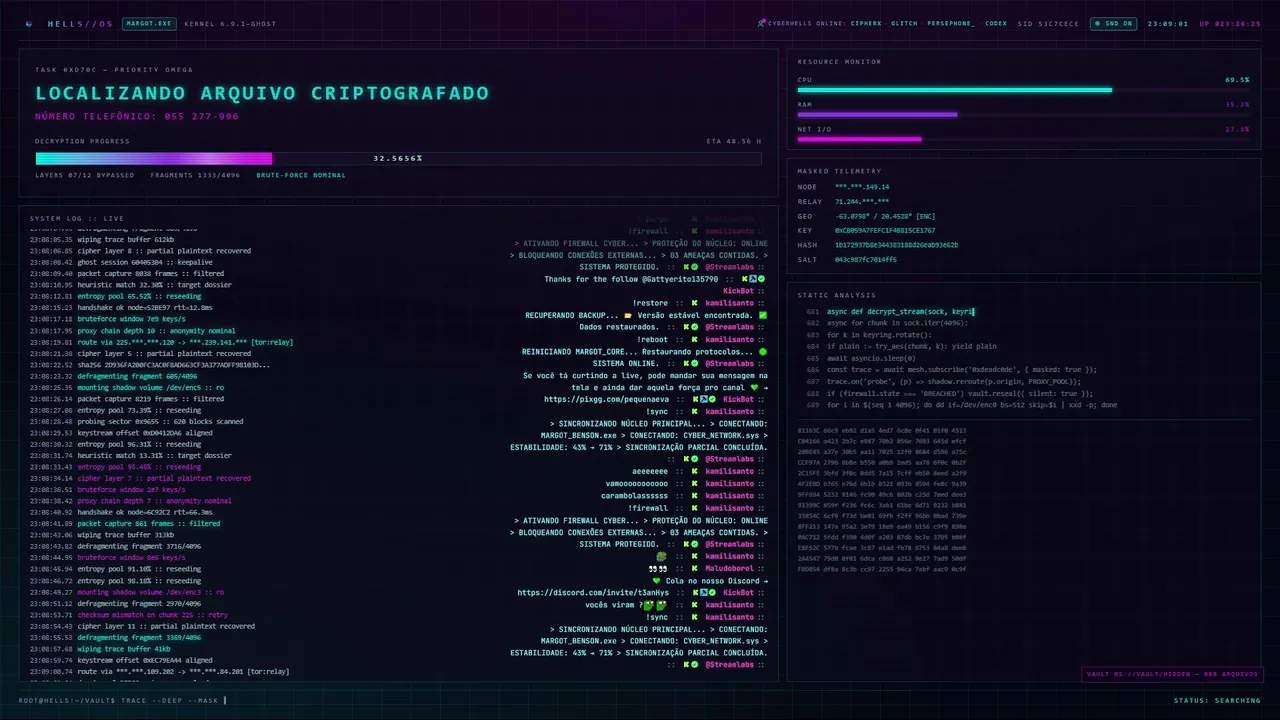Click the K badge in the 'Dados restaurados.' row
1280x720 pixels.
coord(685,327)
